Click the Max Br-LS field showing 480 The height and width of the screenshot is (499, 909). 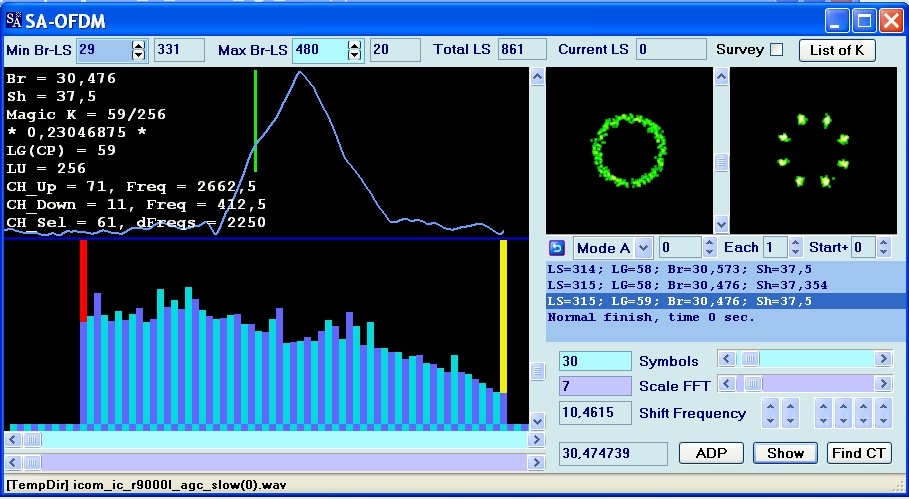tap(320, 50)
